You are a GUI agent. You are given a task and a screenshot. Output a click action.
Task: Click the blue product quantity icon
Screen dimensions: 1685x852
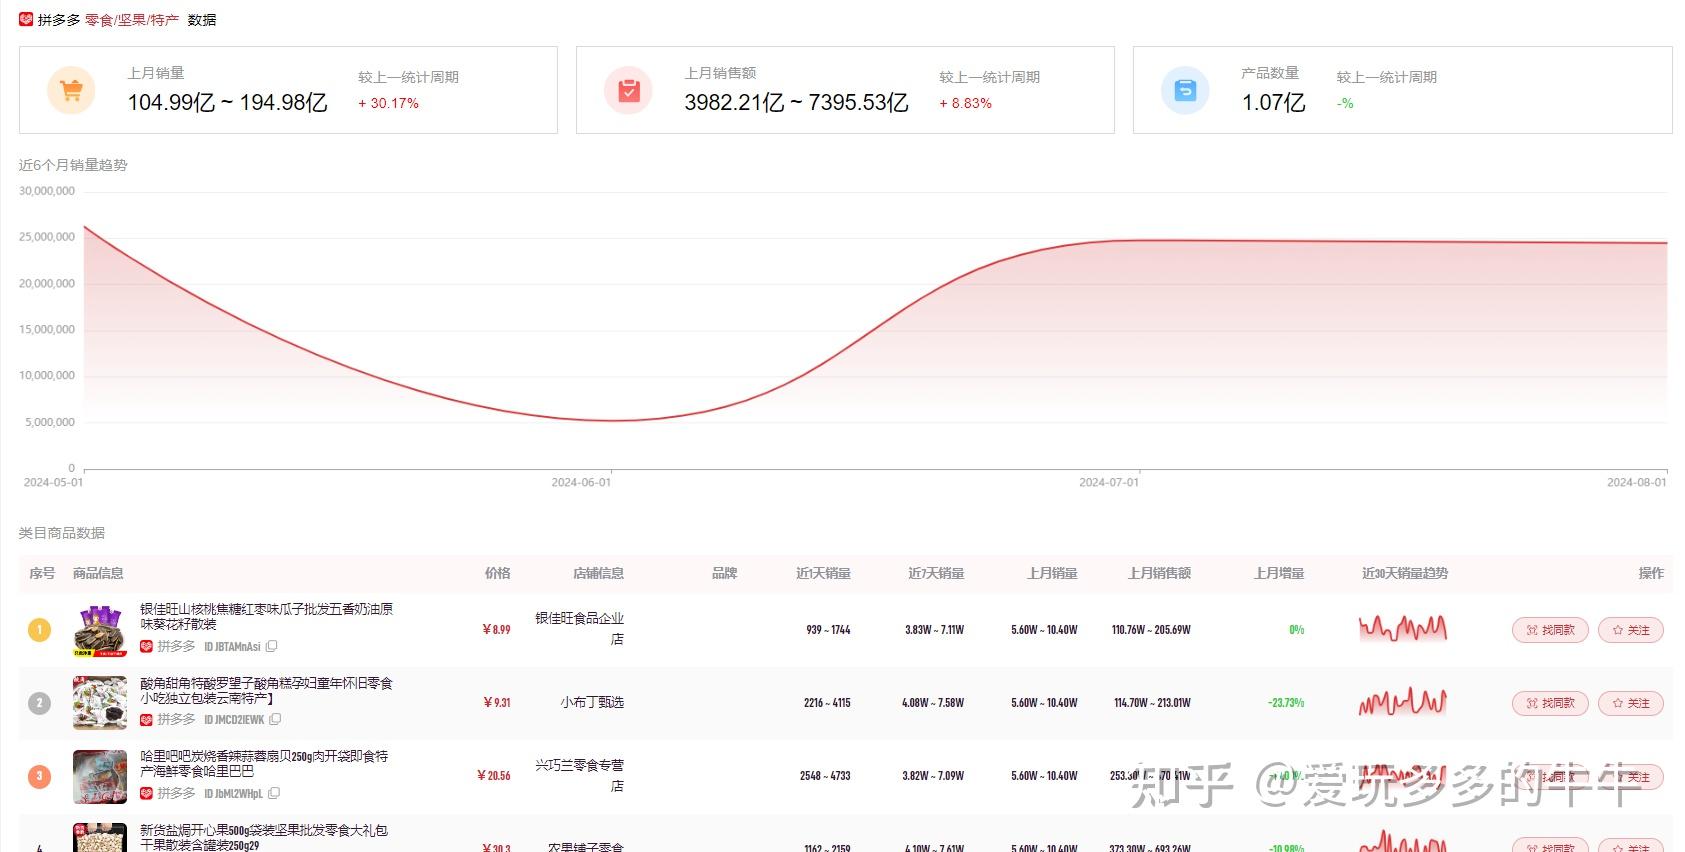click(x=1185, y=91)
